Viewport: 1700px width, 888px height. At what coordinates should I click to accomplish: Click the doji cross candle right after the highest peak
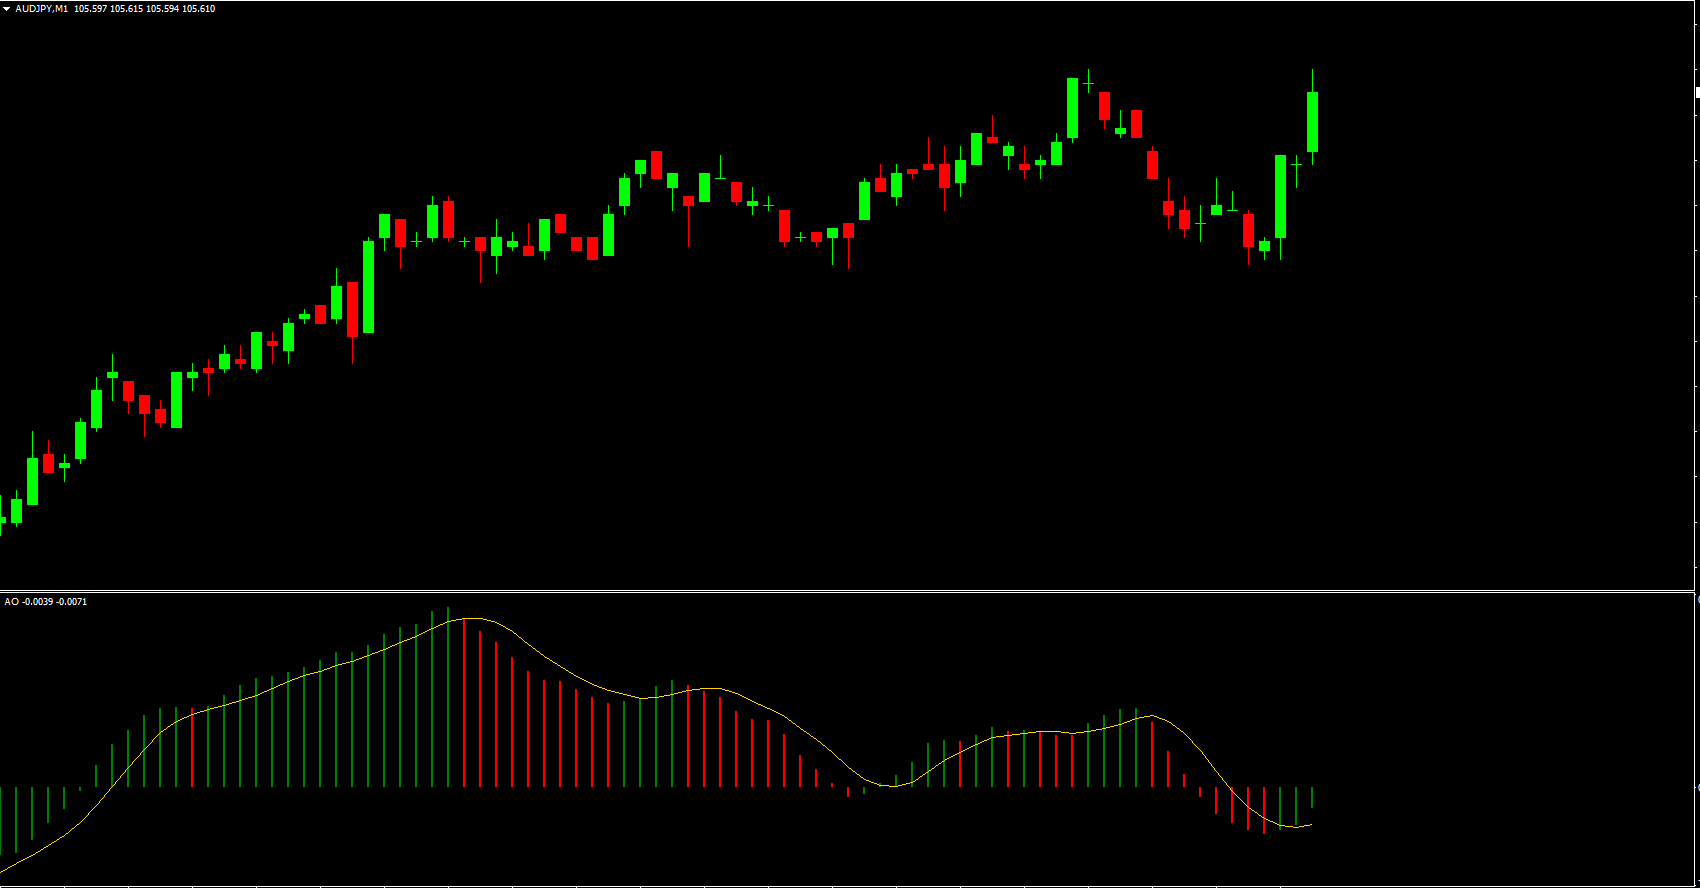(x=1088, y=84)
